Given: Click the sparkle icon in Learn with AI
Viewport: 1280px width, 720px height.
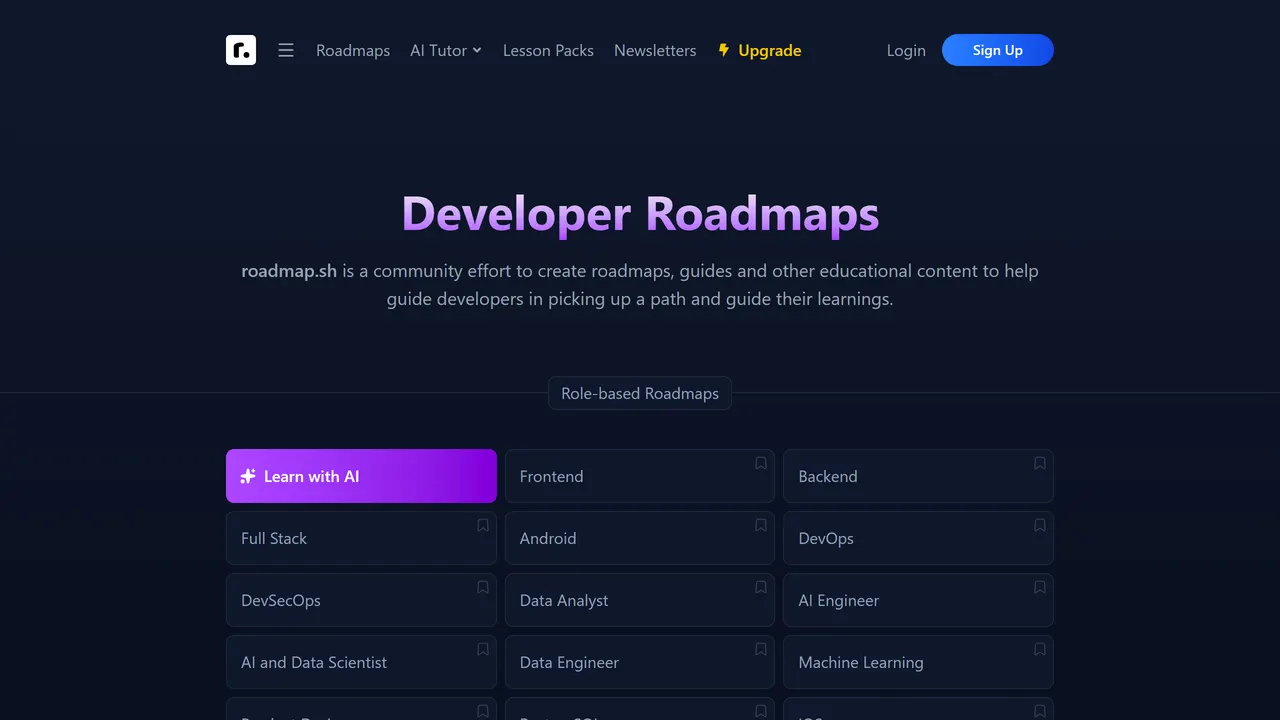Looking at the screenshot, I should coord(248,476).
